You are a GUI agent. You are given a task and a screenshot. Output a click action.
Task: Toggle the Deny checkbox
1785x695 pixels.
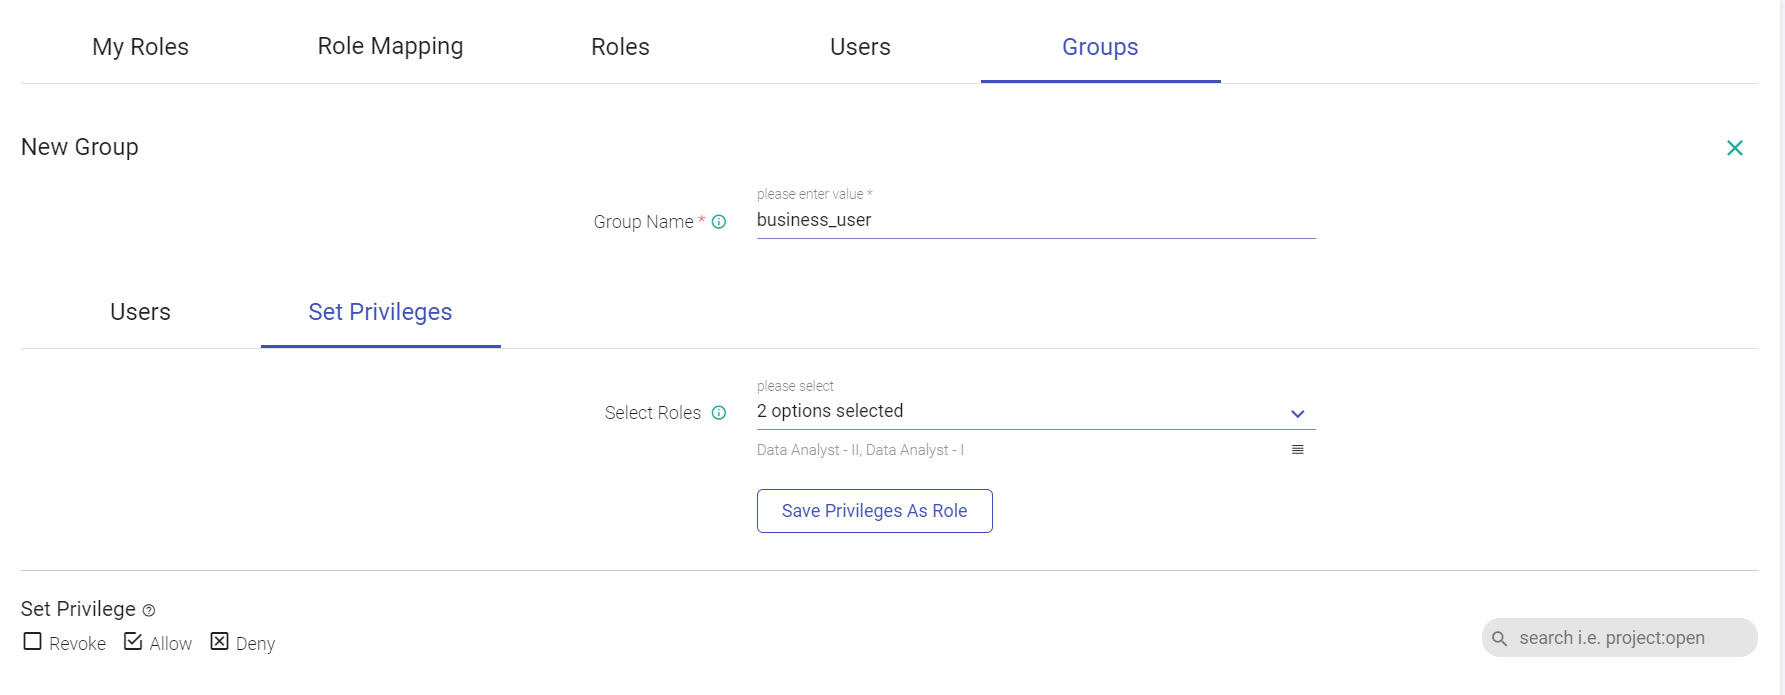(220, 641)
